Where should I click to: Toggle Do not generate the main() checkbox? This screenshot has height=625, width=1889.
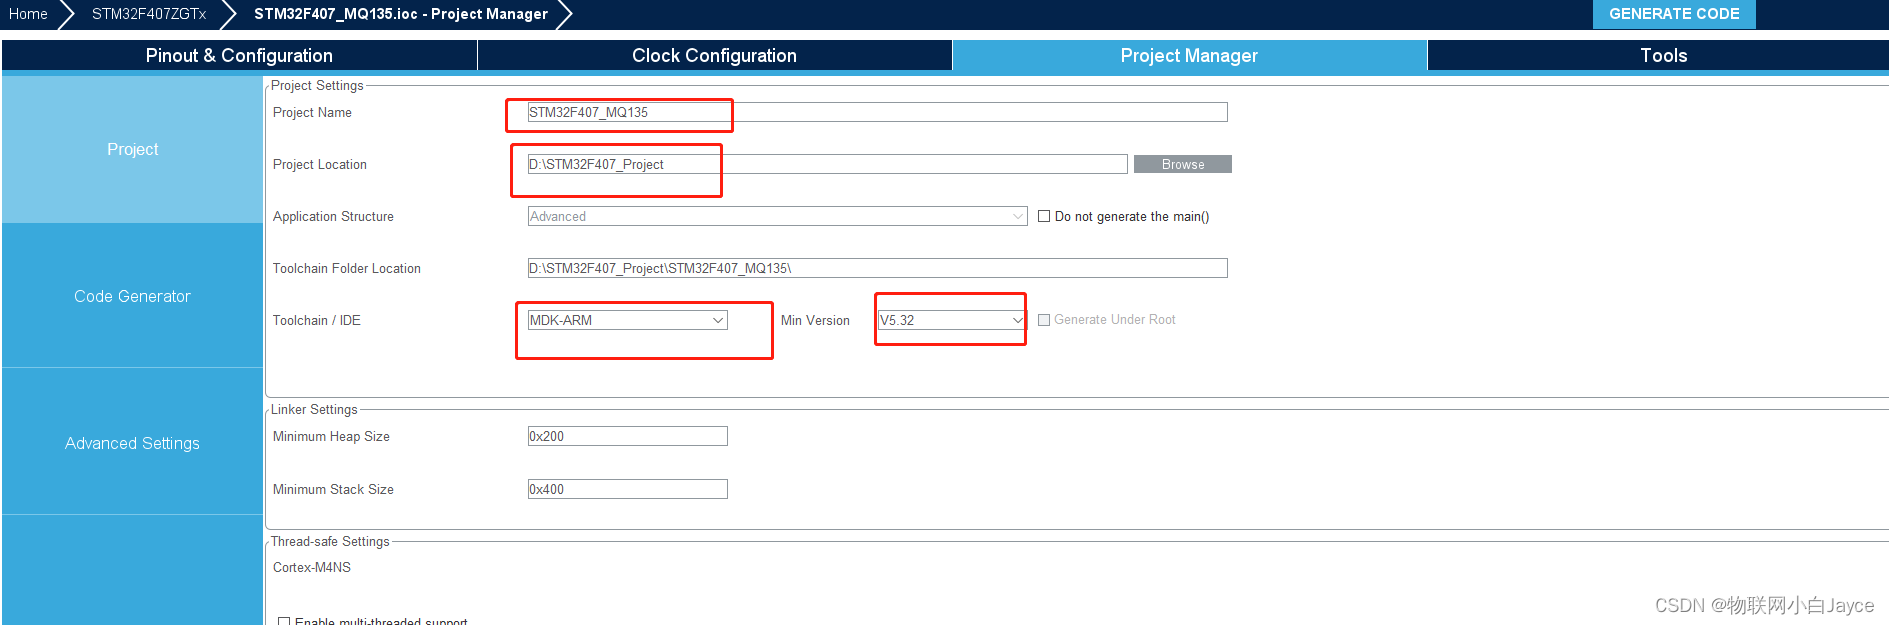[1044, 216]
